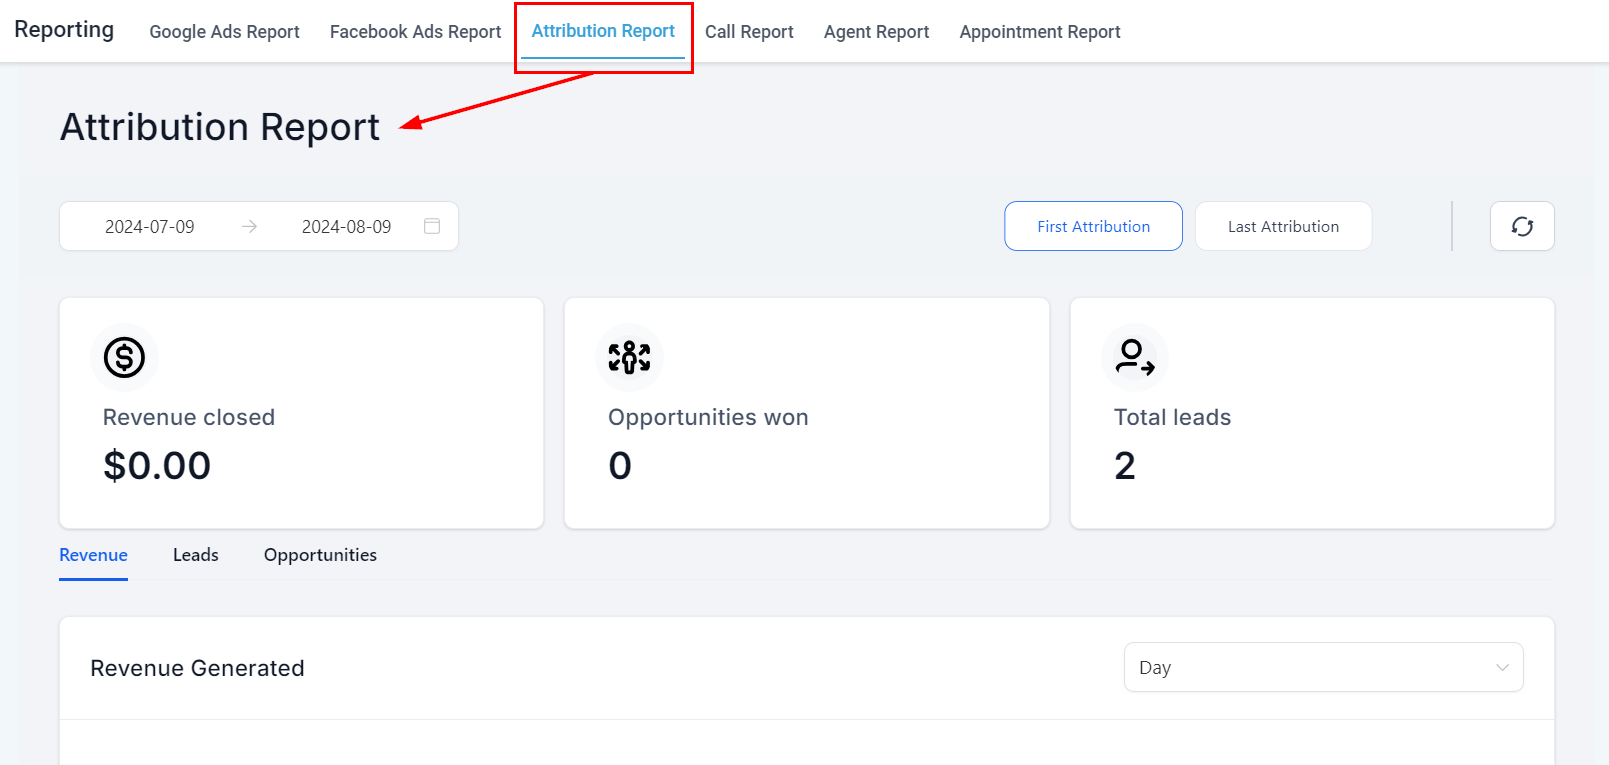Click the arrow between the dates

point(249,227)
